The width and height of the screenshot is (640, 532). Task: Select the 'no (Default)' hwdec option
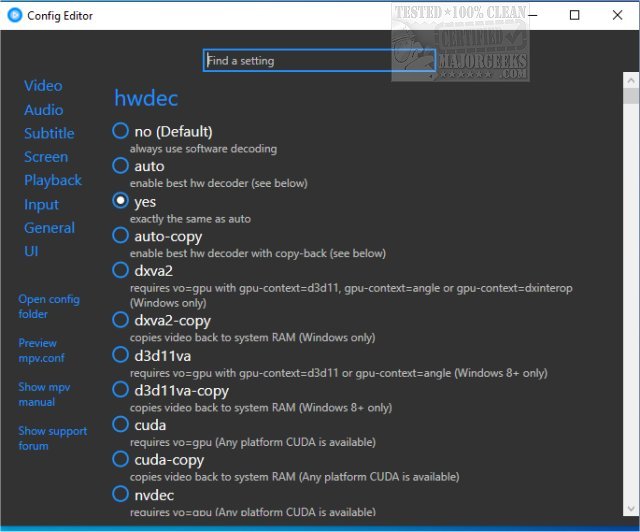click(x=120, y=131)
